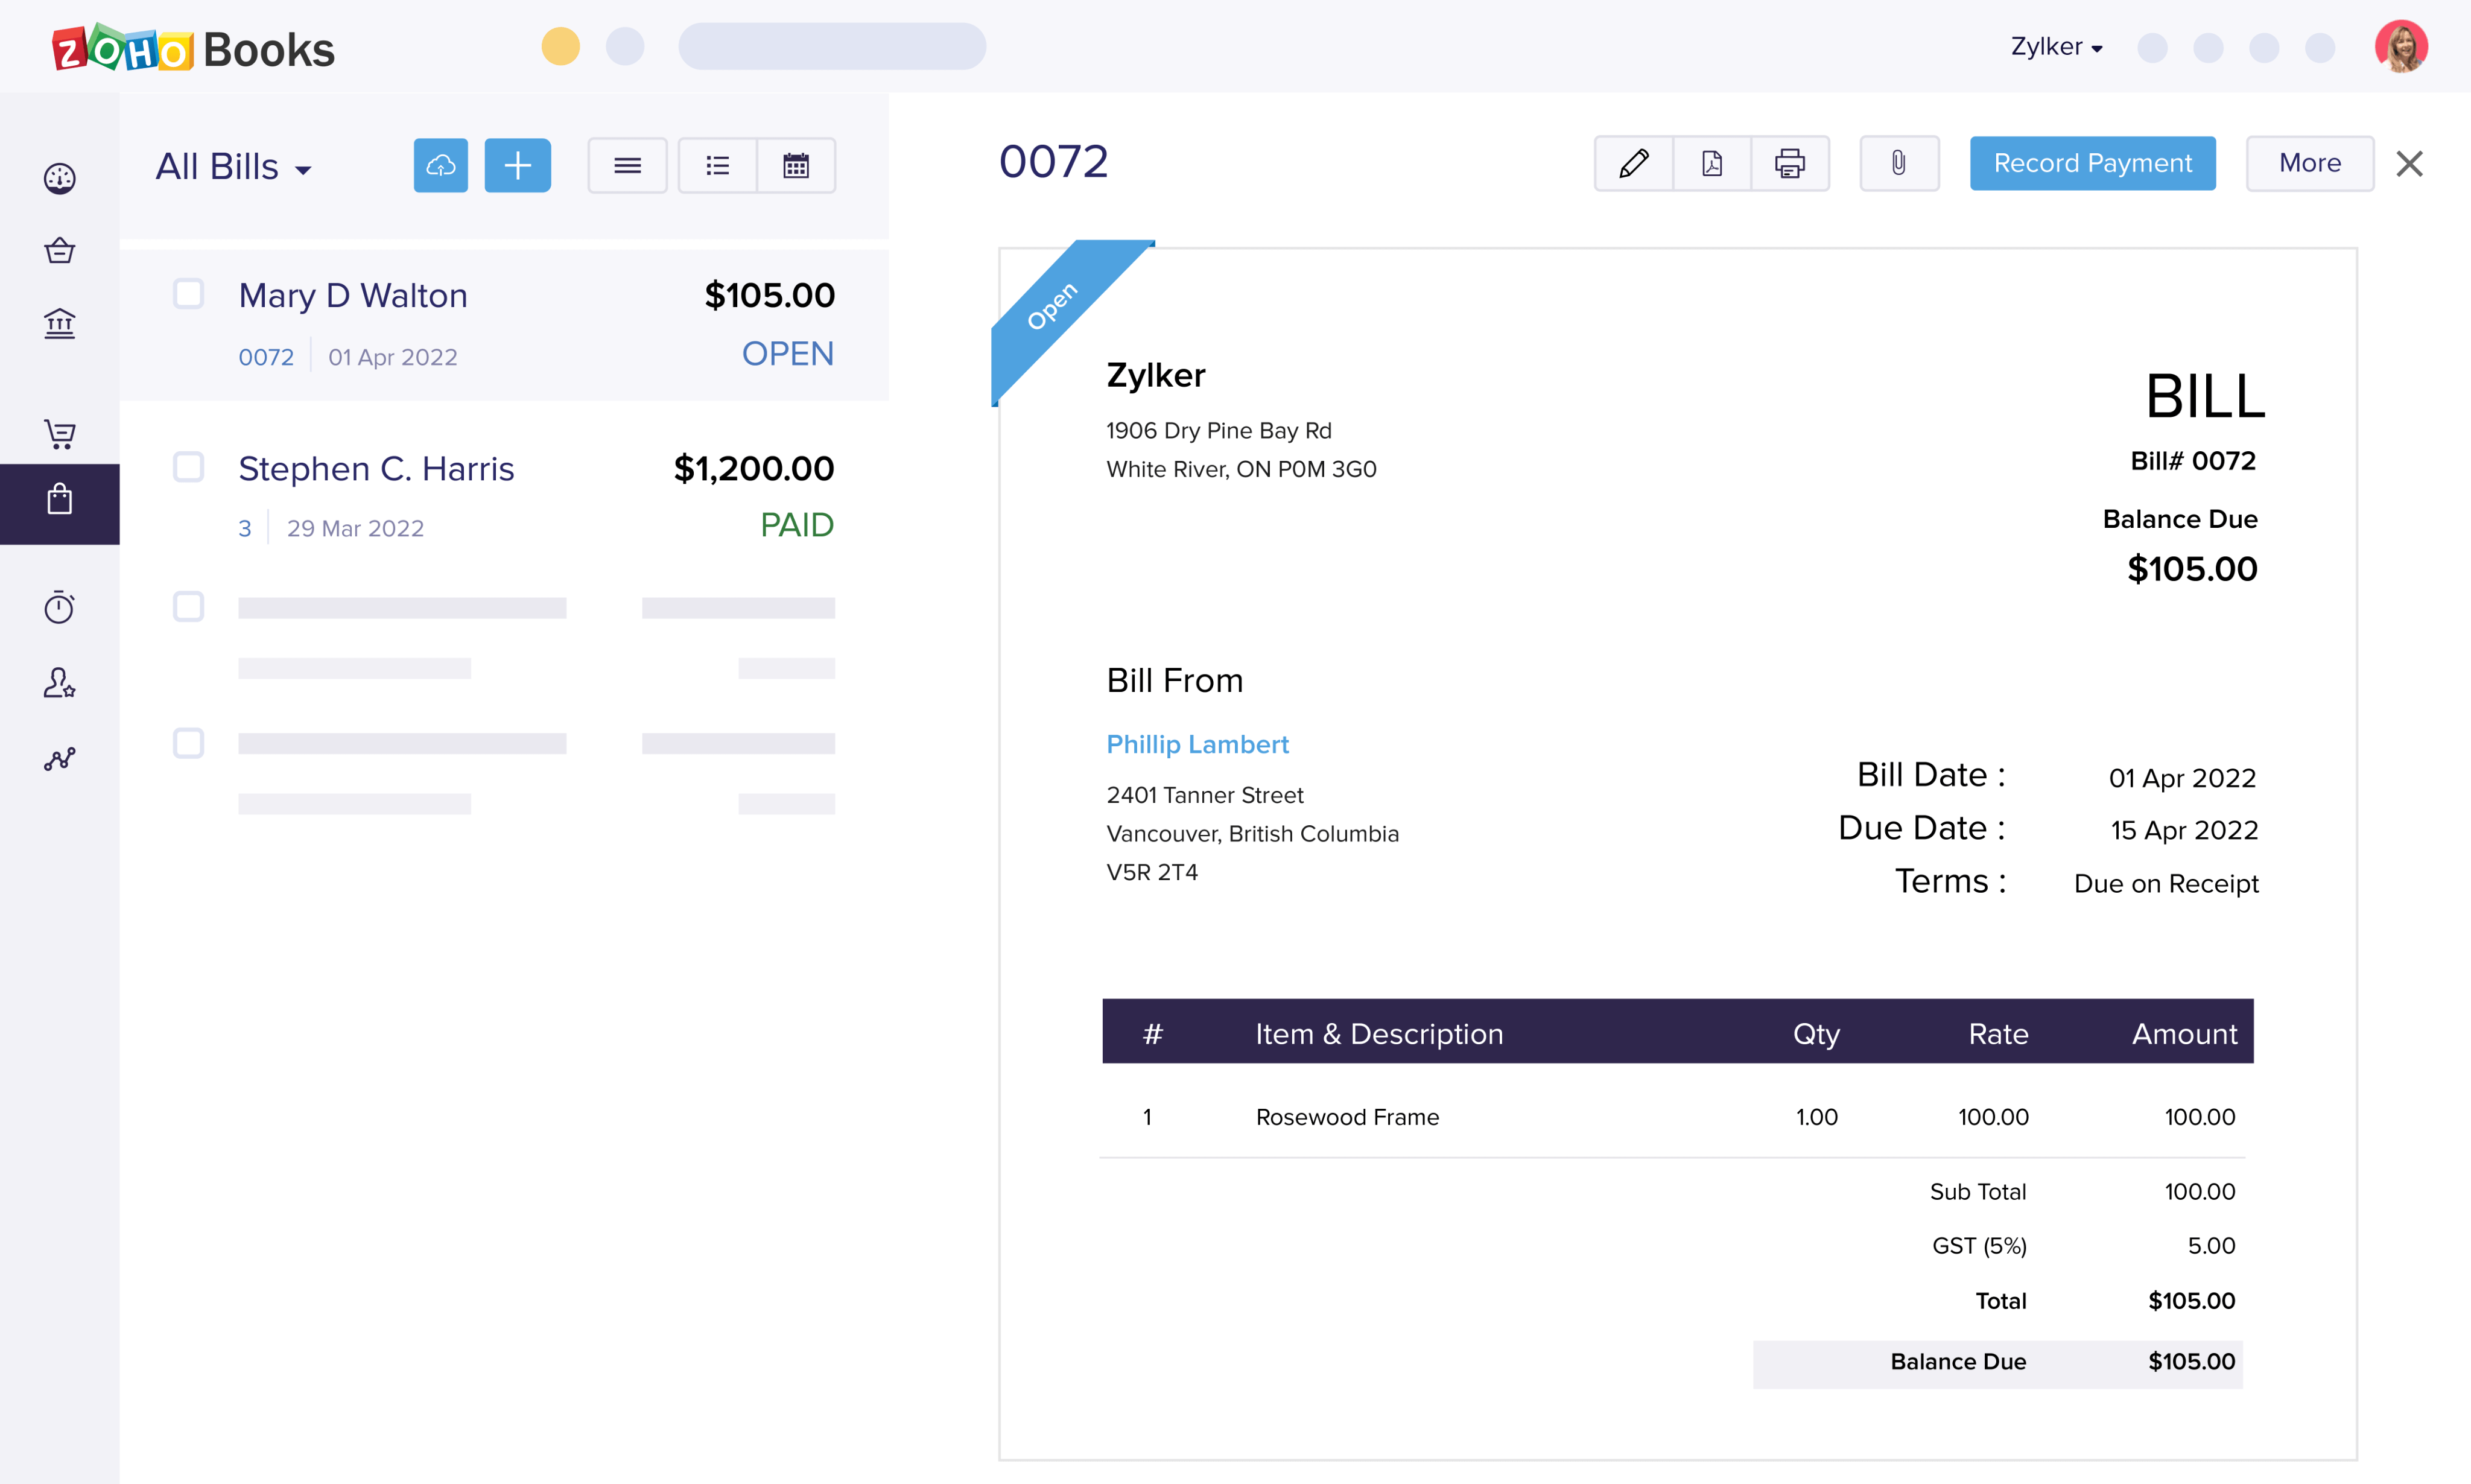Click the 0072 bill title heading
The image size is (2471, 1484).
pyautogui.click(x=1053, y=162)
